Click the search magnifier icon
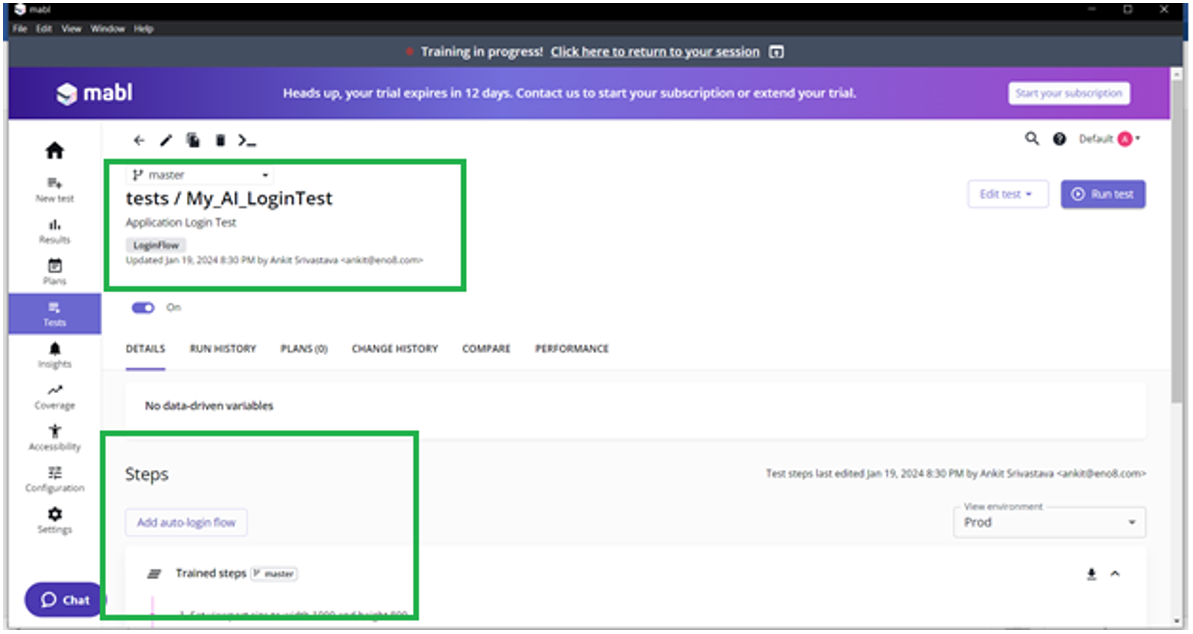This screenshot has height=634, width=1193. pyautogui.click(x=1032, y=139)
